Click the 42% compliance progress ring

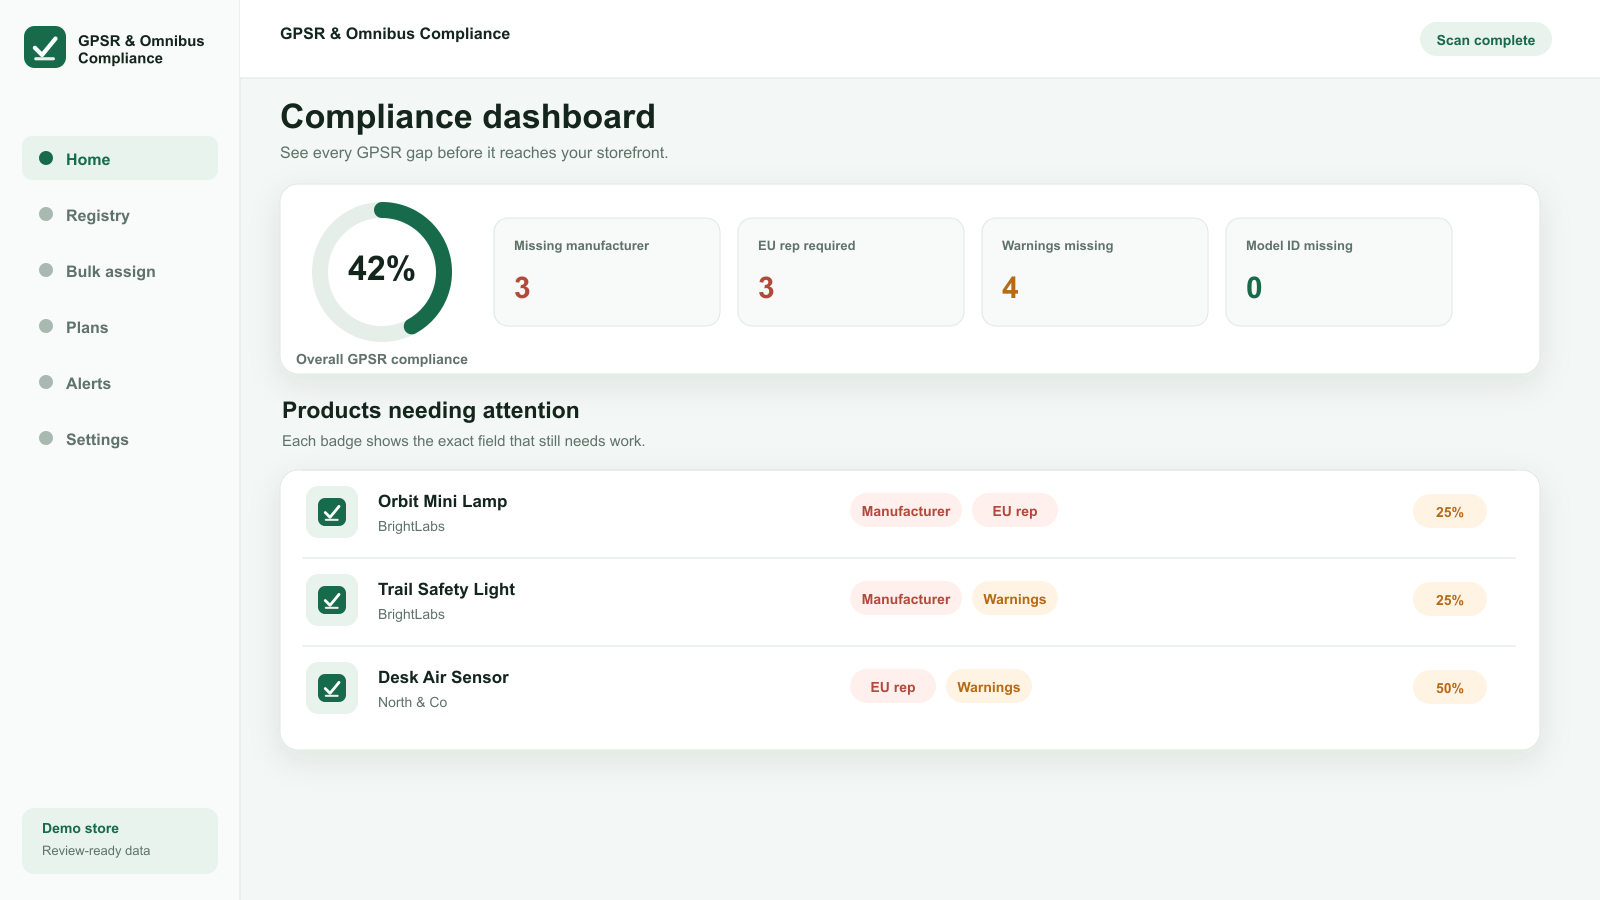tap(382, 272)
